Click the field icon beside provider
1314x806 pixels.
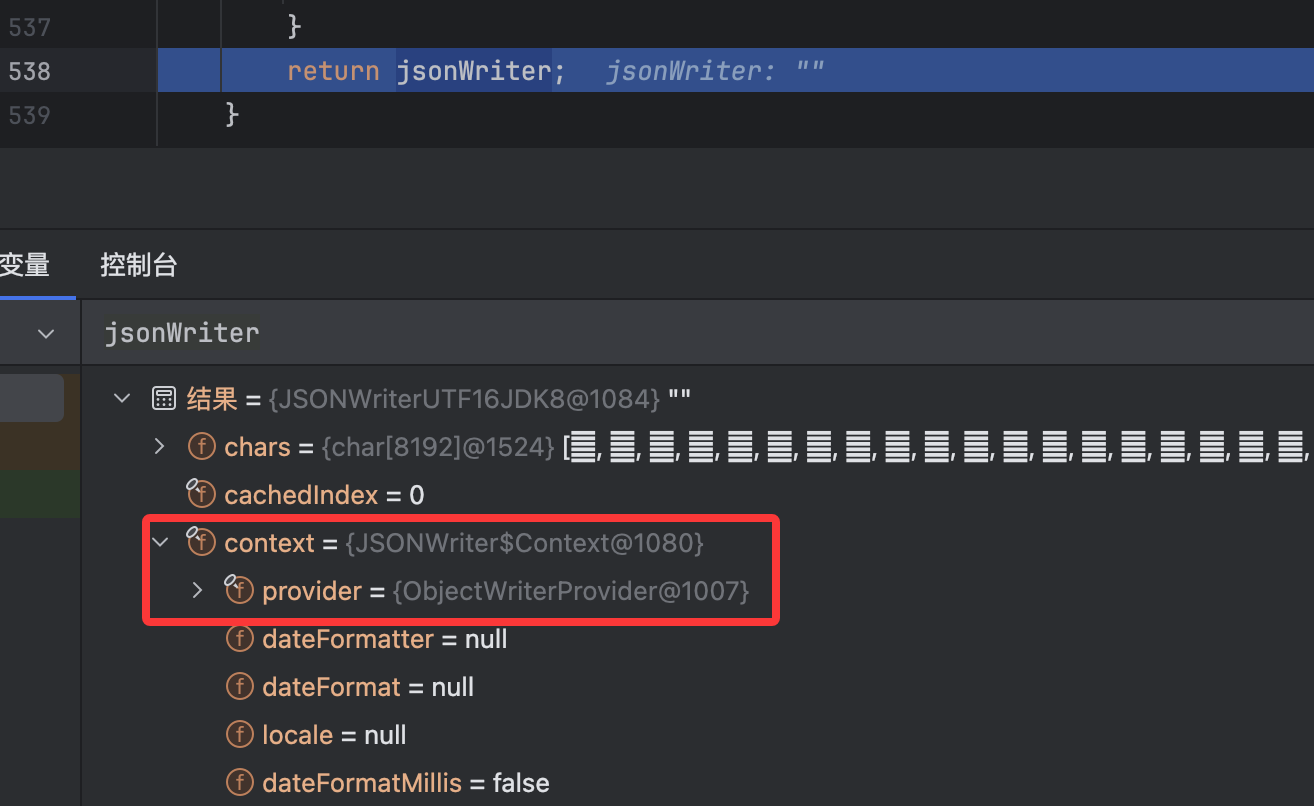(x=239, y=590)
